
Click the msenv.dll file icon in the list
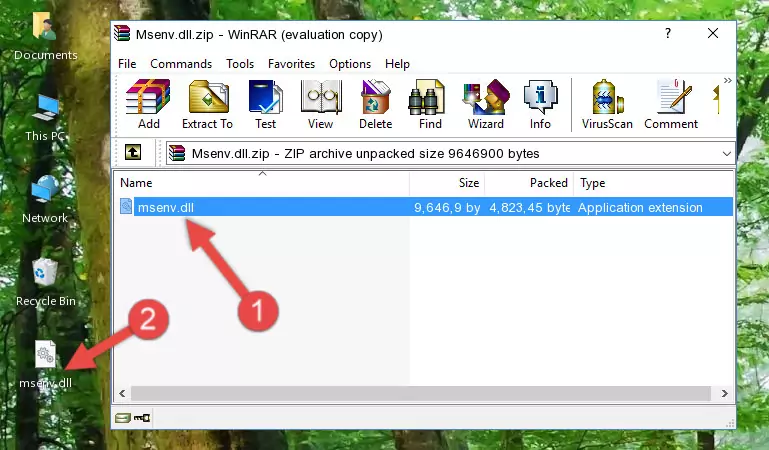126,206
